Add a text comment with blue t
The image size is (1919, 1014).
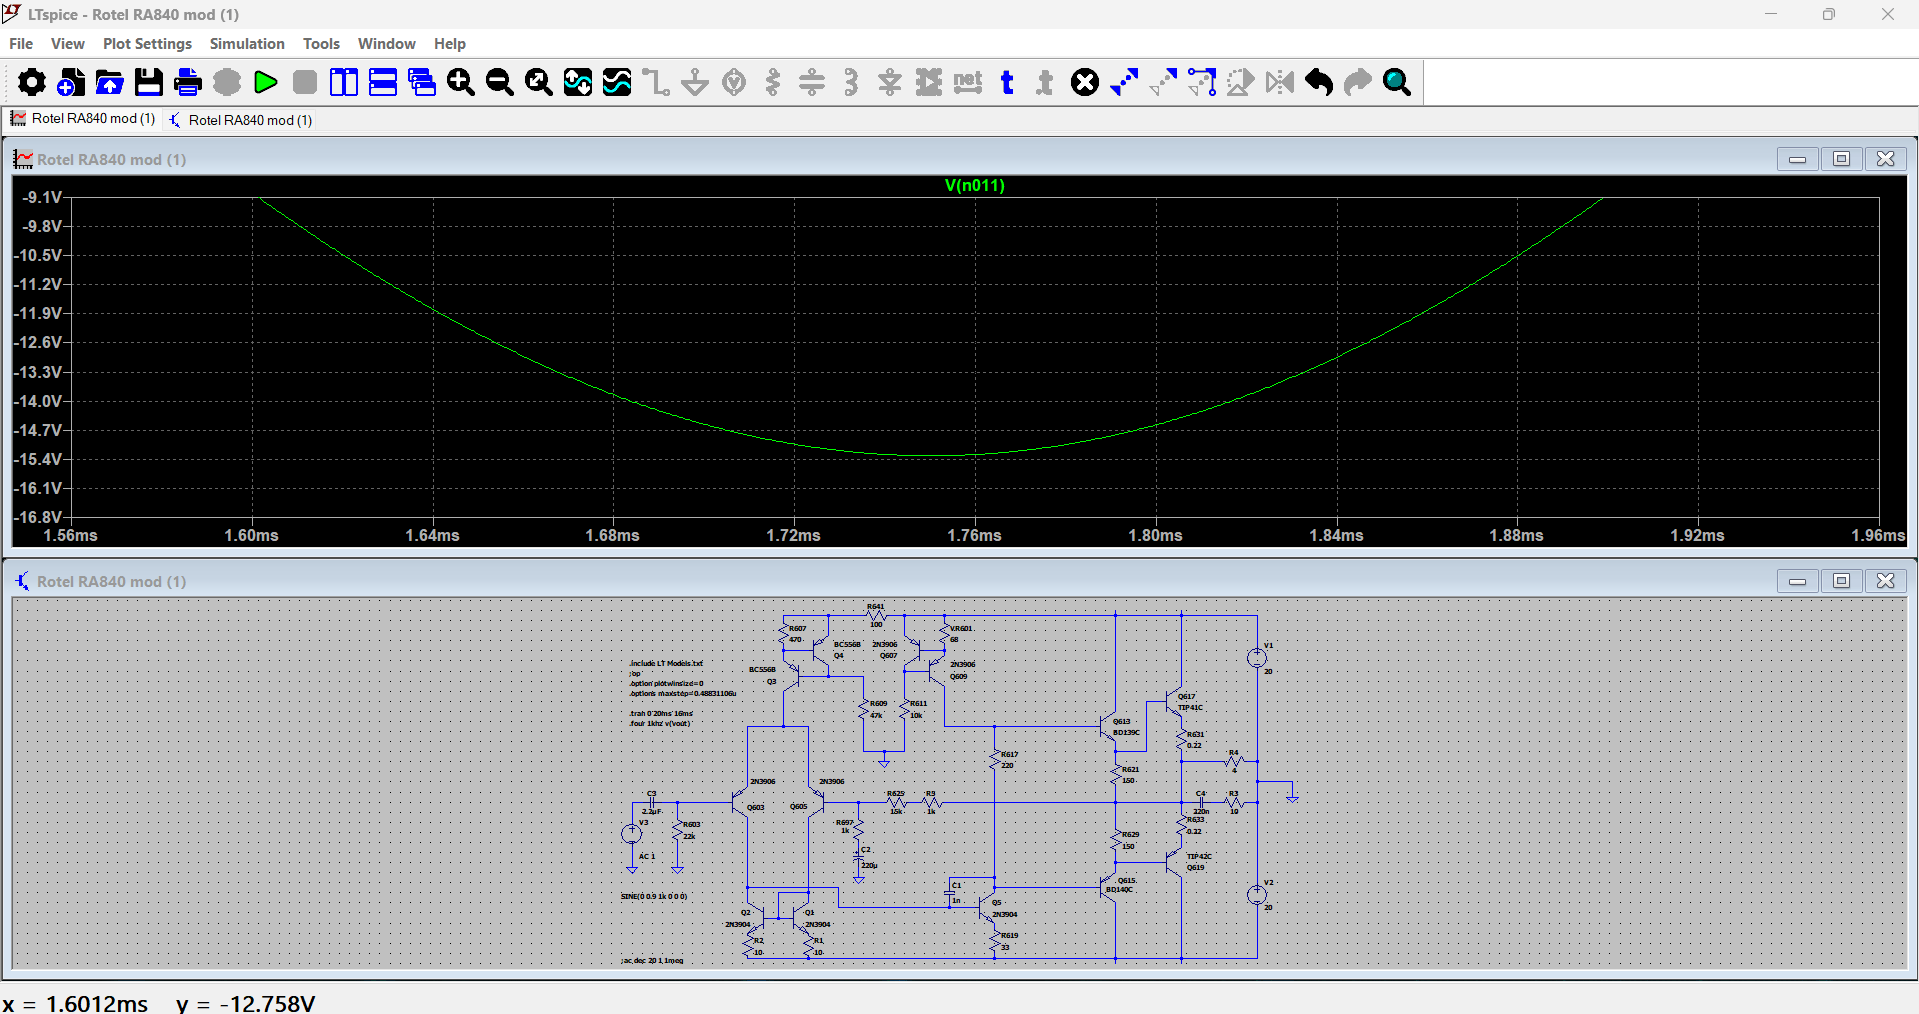click(1006, 82)
